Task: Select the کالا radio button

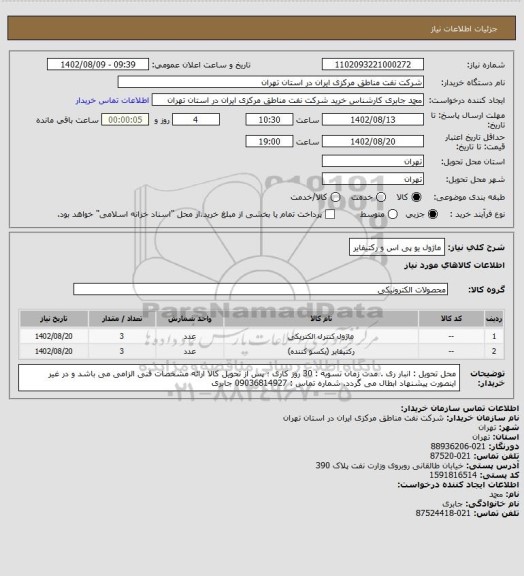Action: (416, 197)
